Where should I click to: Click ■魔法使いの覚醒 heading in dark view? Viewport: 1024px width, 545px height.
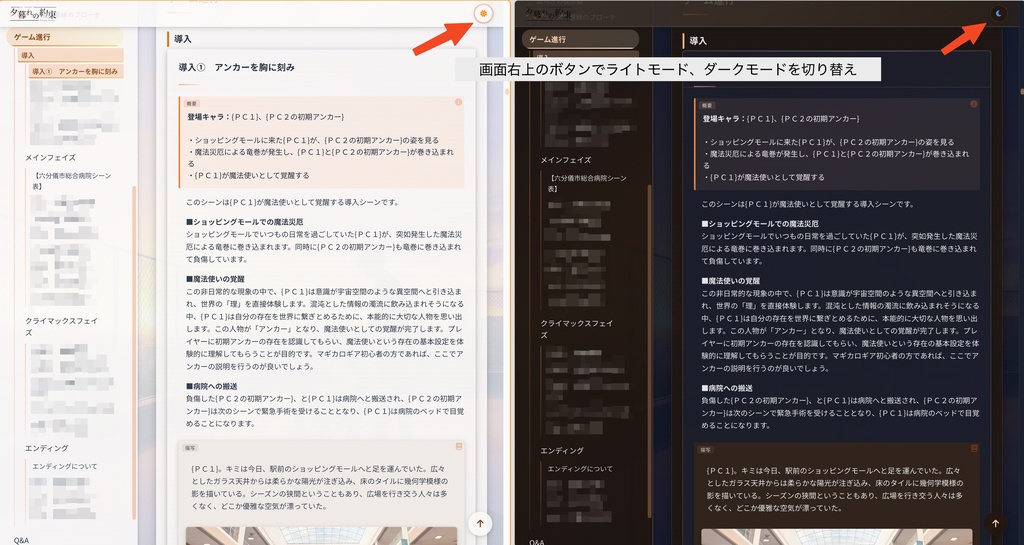click(x=730, y=281)
